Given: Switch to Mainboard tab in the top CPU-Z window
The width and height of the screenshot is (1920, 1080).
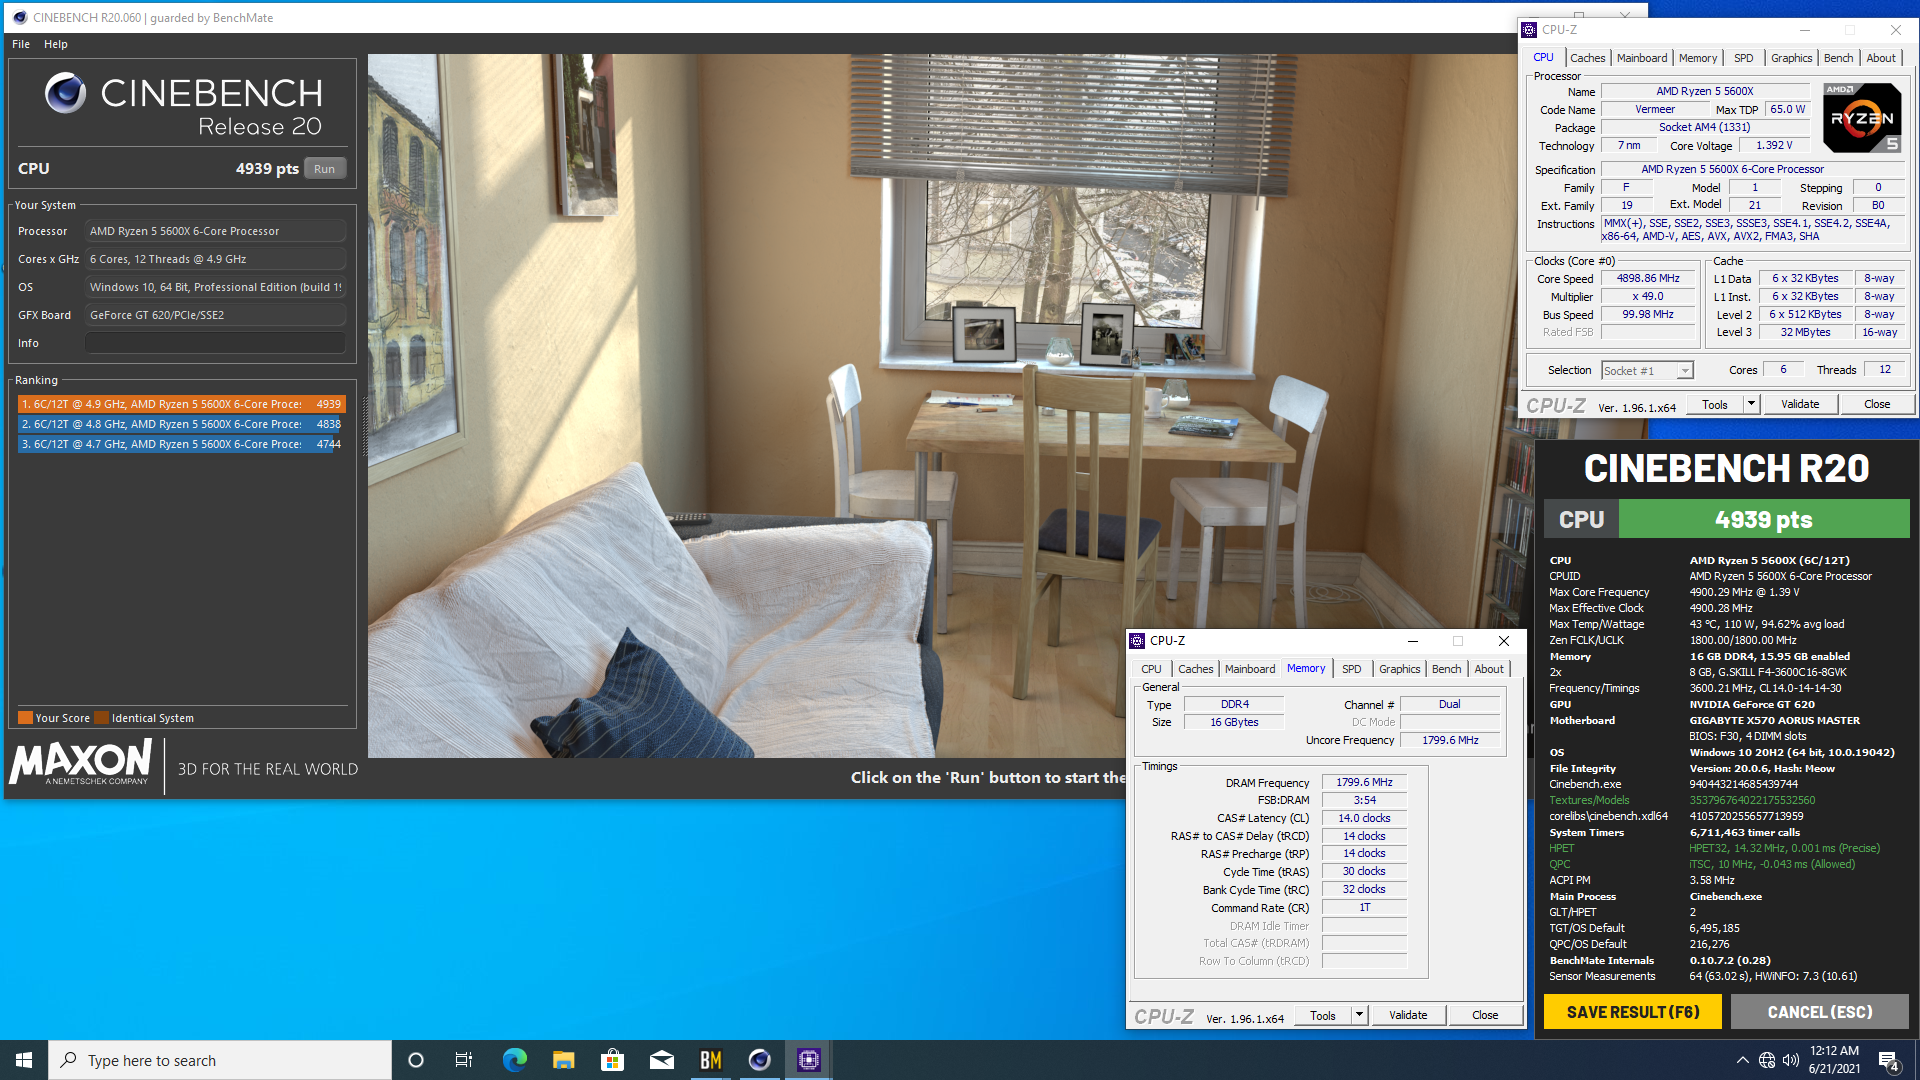Looking at the screenshot, I should [x=1642, y=58].
